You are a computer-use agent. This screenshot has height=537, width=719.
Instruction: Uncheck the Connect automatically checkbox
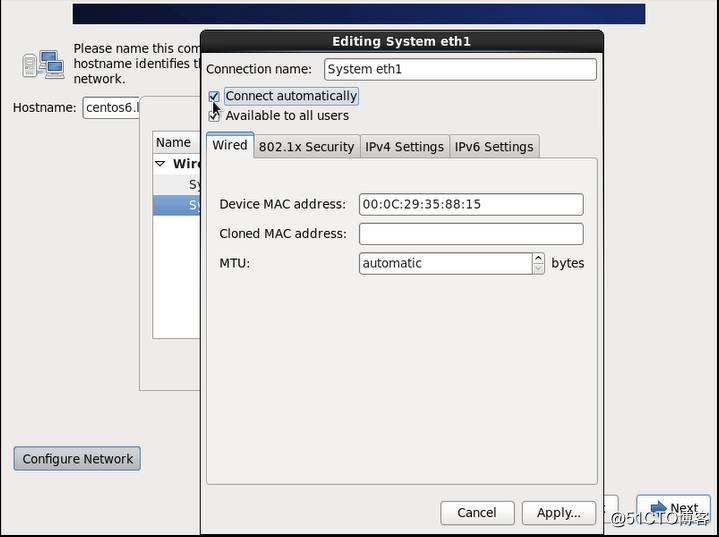(214, 97)
